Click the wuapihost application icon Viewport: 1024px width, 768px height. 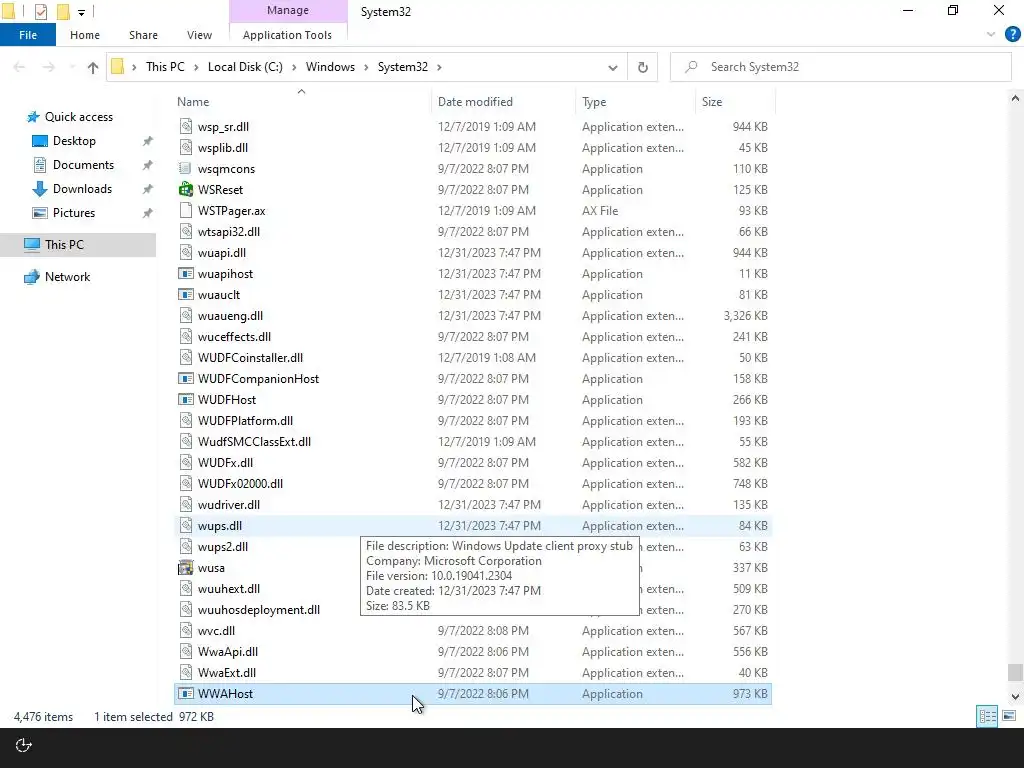186,274
